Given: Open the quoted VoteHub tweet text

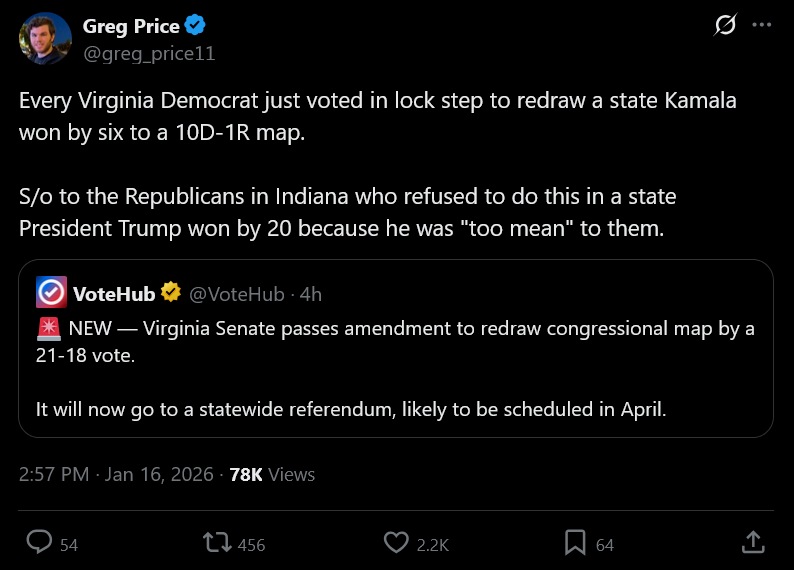Looking at the screenshot, I should pos(395,368).
